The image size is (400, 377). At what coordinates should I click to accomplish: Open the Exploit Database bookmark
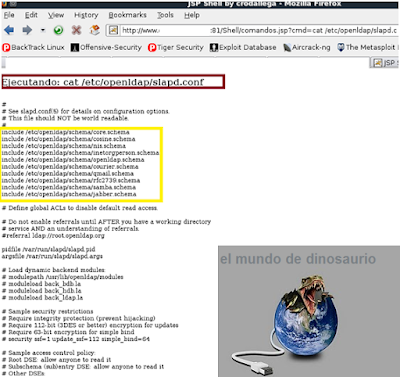pyautogui.click(x=243, y=47)
